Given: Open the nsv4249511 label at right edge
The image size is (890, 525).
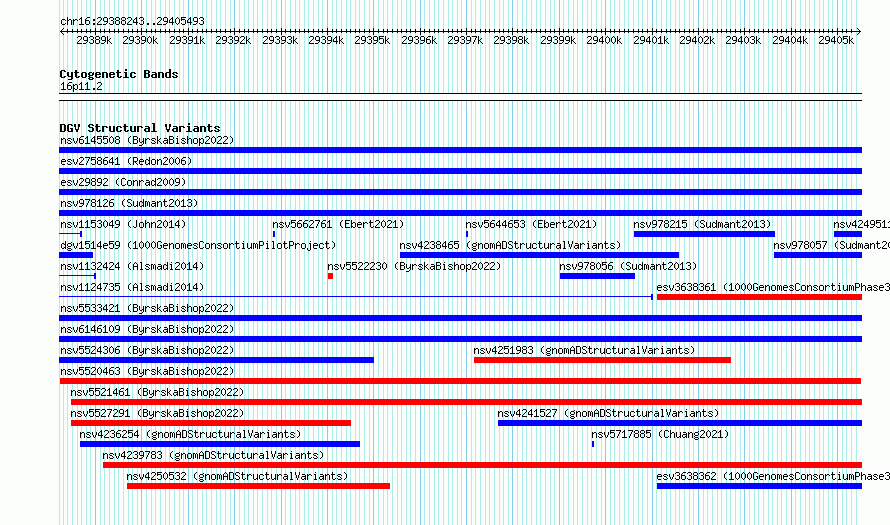Looking at the screenshot, I should pos(862,224).
